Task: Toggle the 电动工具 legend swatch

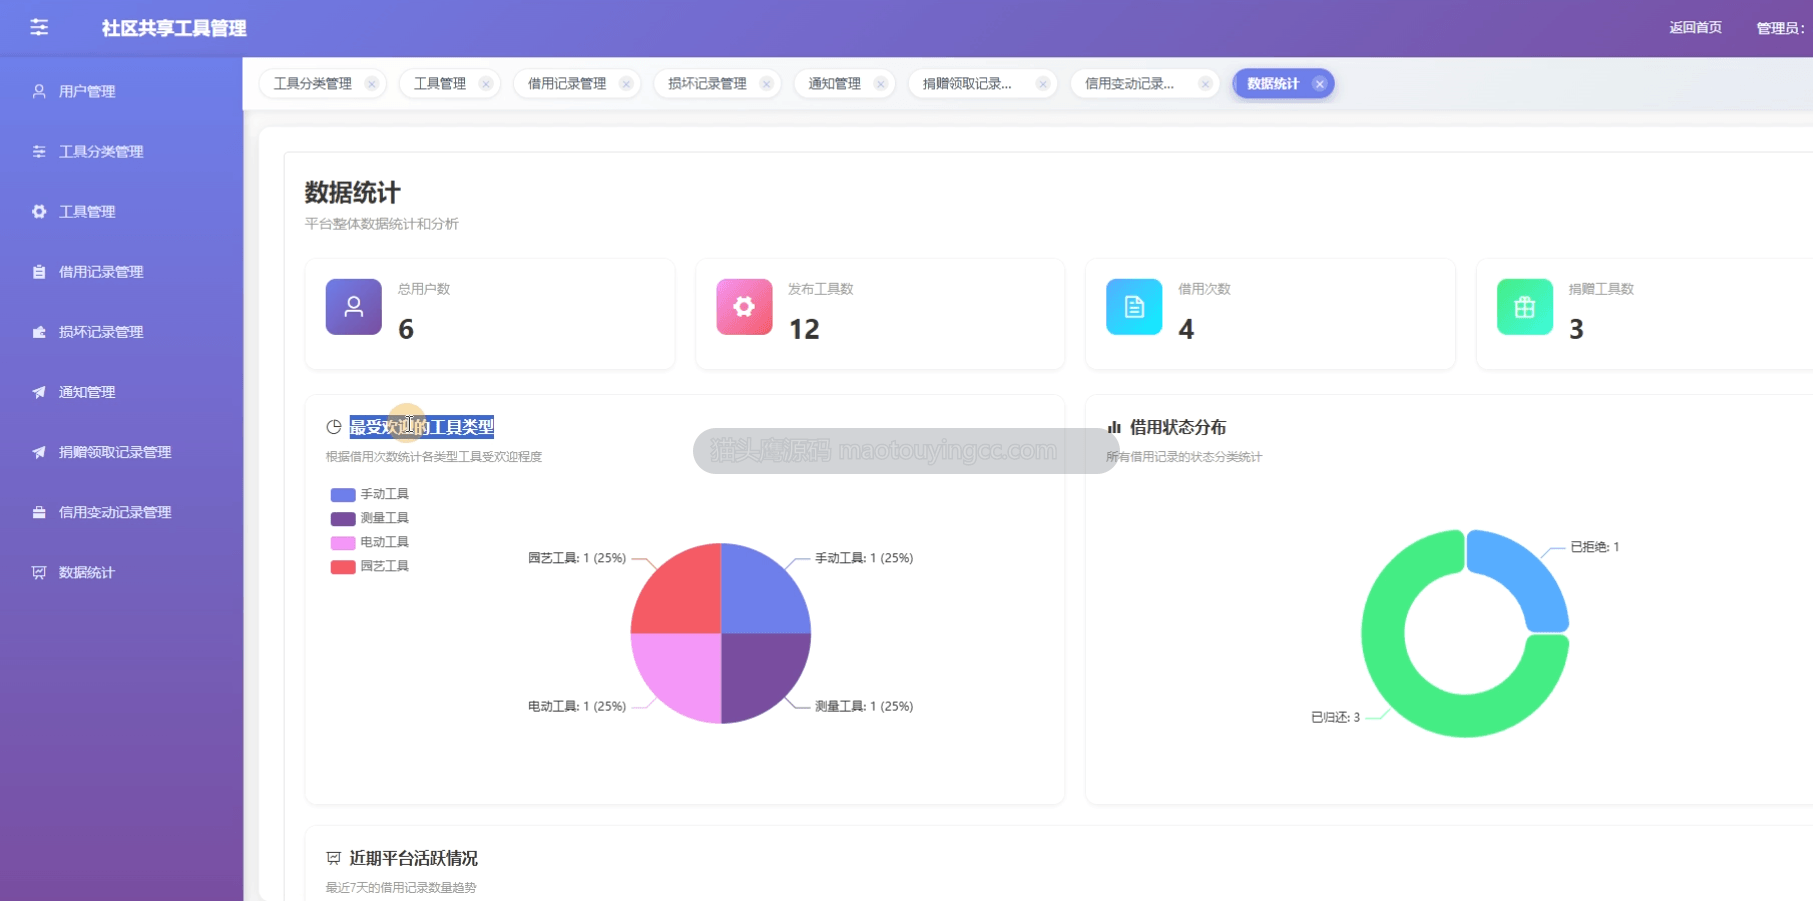Action: (343, 542)
